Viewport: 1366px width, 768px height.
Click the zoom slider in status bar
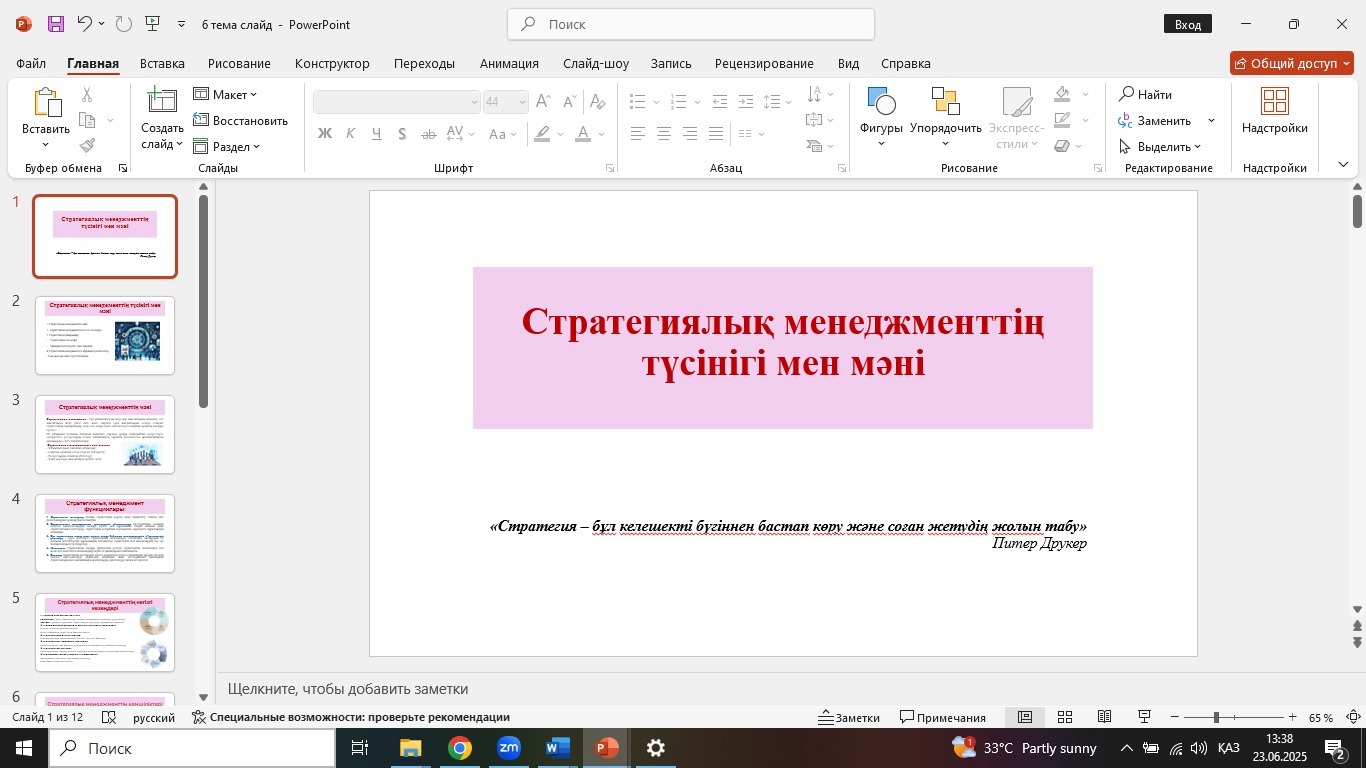pos(1216,717)
